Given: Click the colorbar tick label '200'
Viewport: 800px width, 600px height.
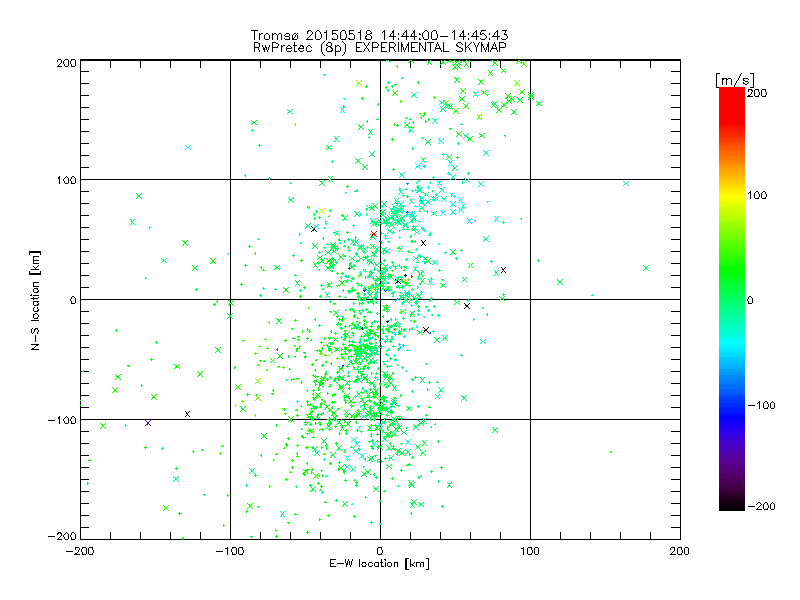Looking at the screenshot, I should 757,93.
